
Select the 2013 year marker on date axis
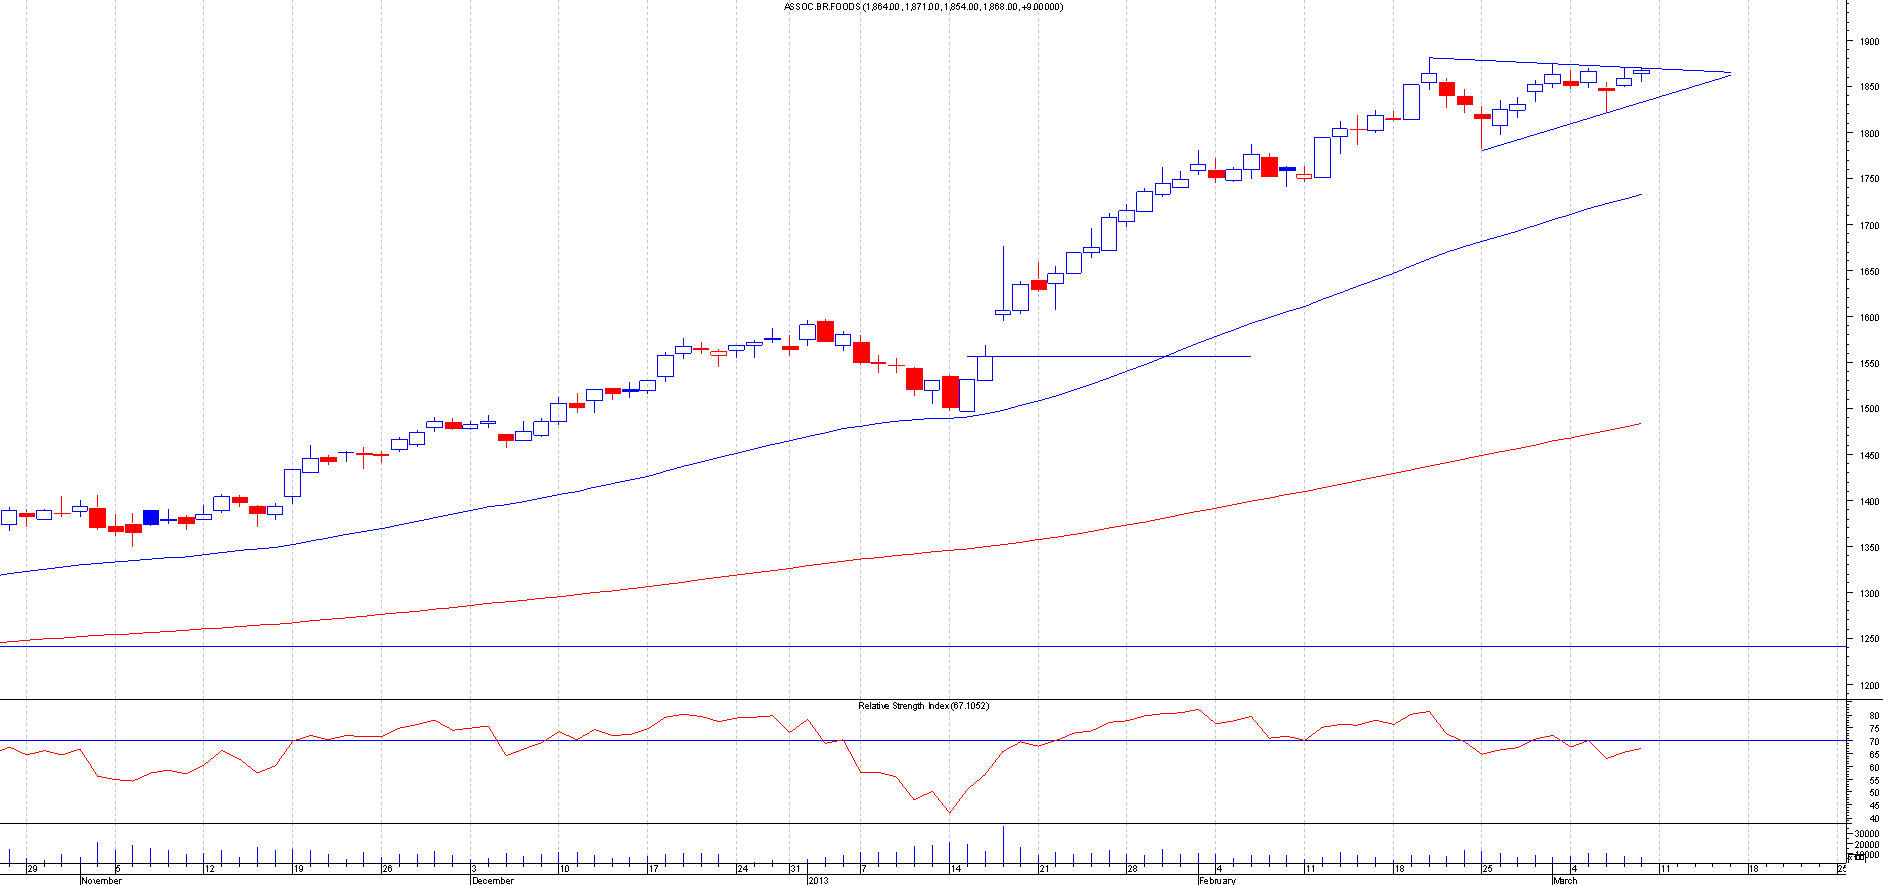(818, 880)
